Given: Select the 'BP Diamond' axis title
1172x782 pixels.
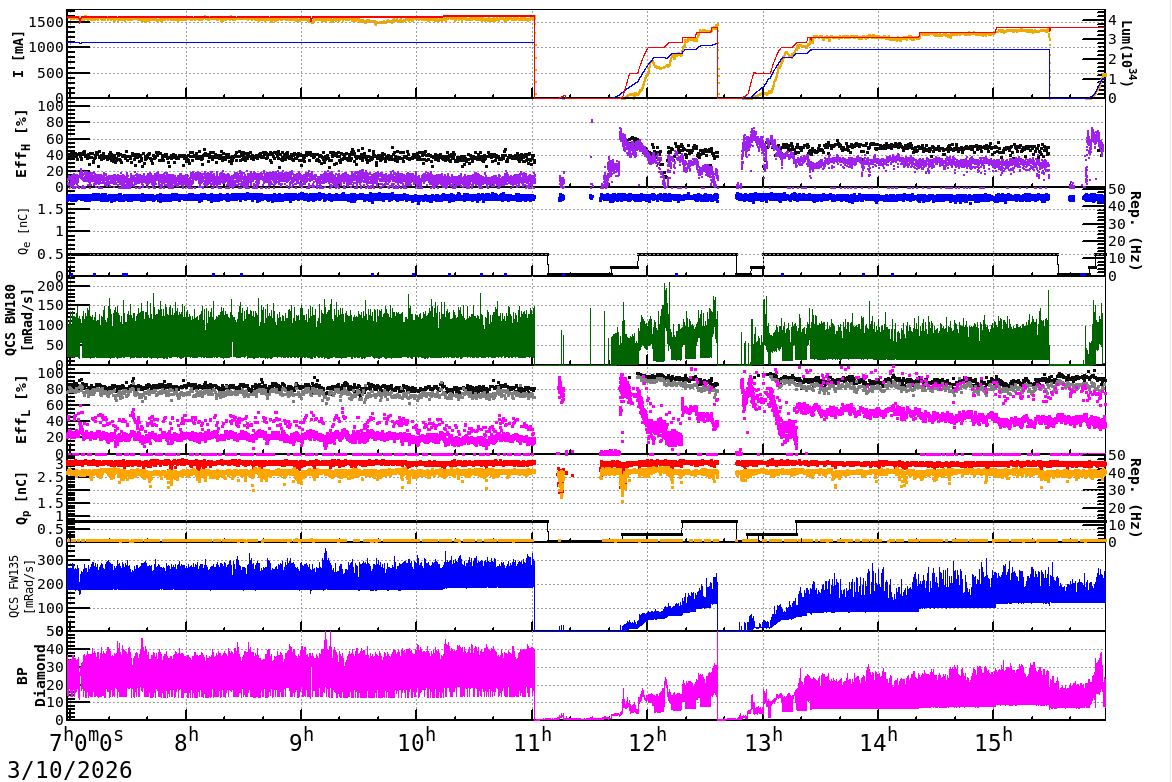Looking at the screenshot, I should 31,675.
